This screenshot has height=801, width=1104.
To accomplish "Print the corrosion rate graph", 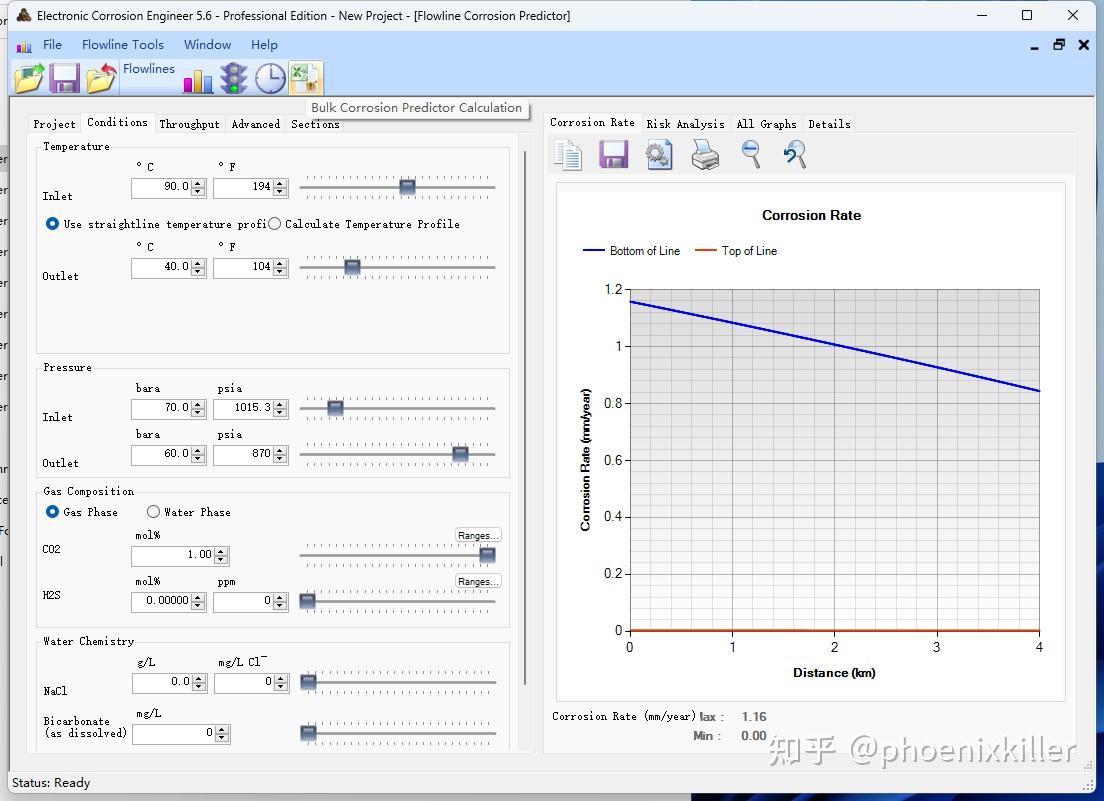I will click(705, 154).
